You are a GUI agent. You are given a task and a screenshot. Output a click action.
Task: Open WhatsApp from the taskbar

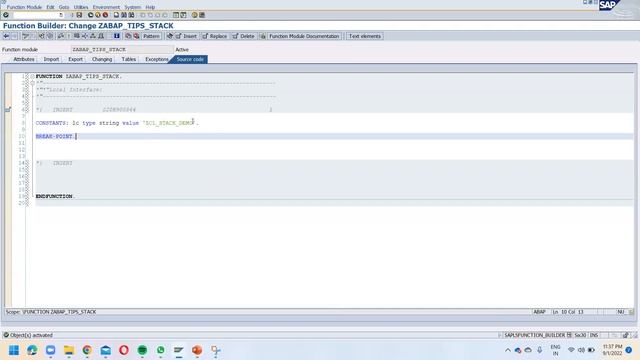click(160, 350)
